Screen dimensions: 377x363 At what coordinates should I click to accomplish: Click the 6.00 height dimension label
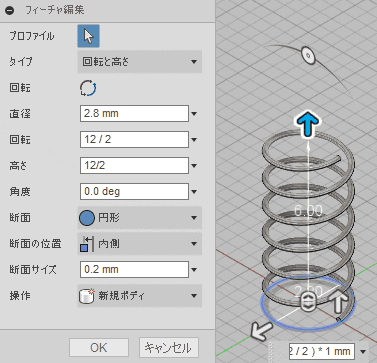[308, 211]
